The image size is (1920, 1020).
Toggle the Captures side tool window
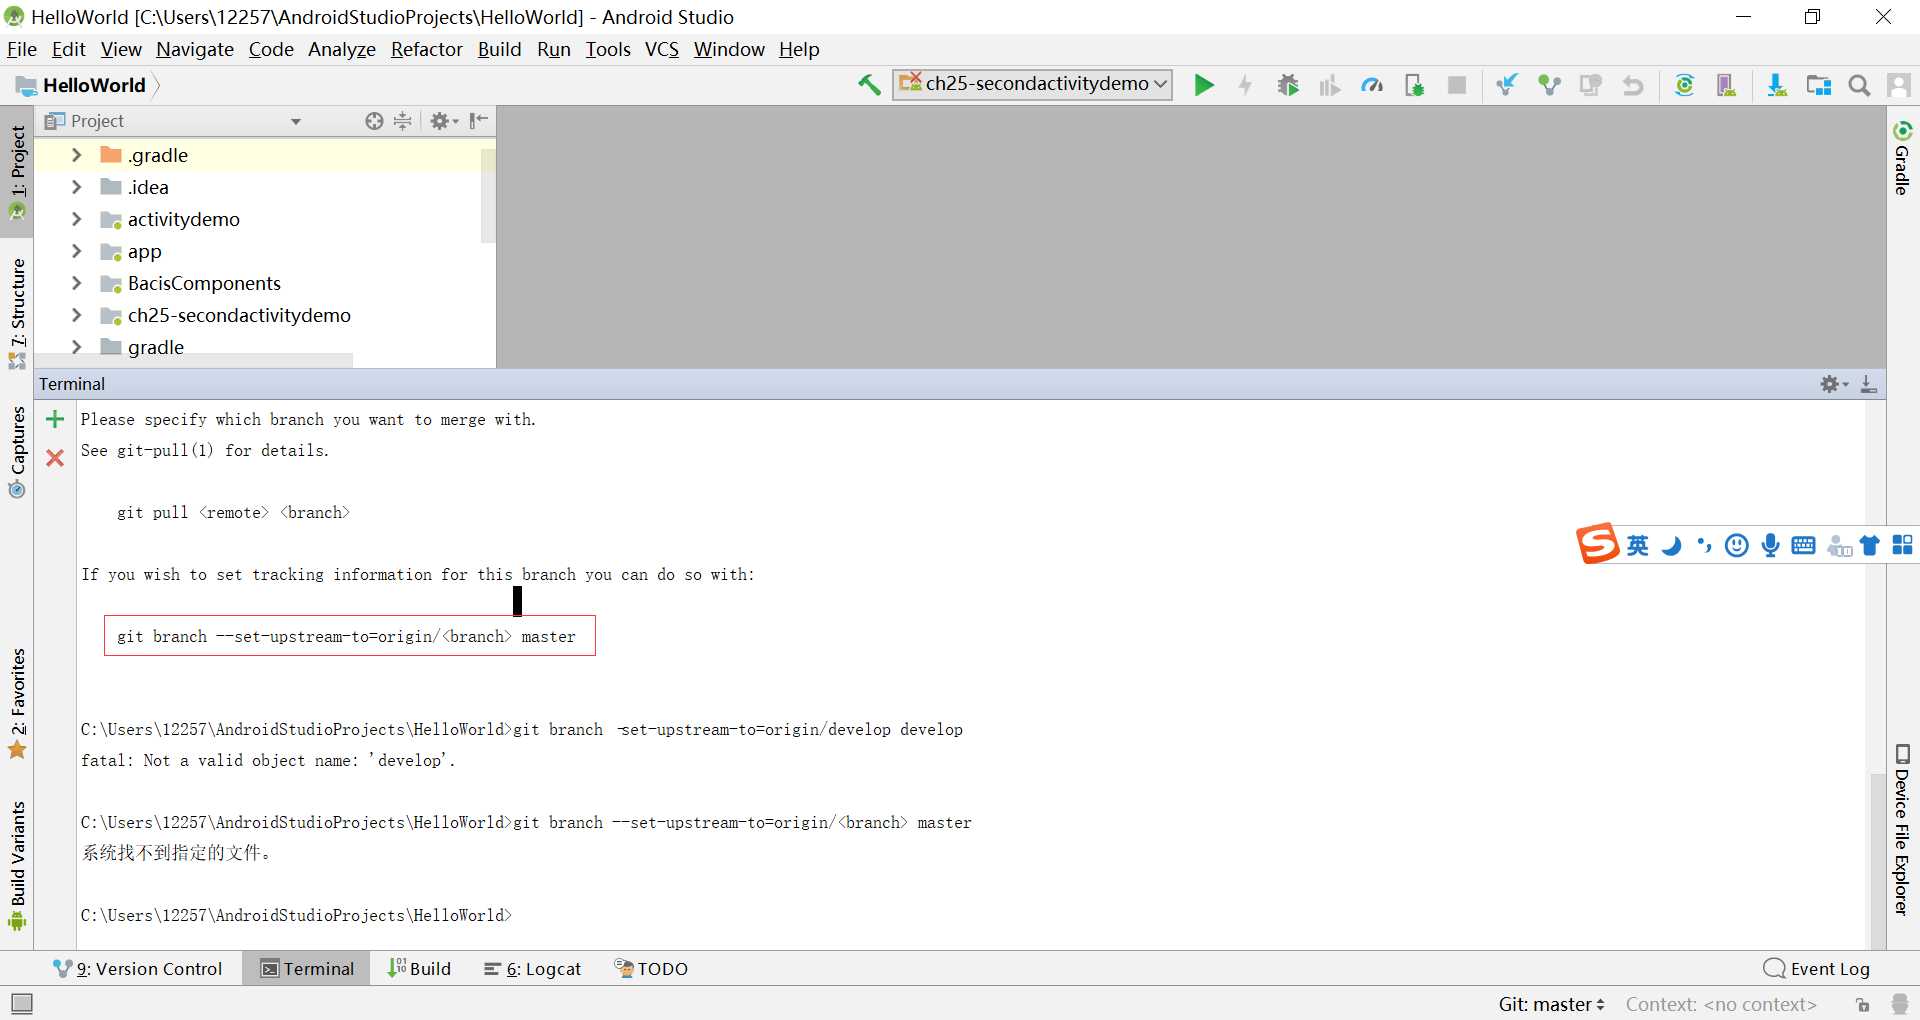pos(17,451)
